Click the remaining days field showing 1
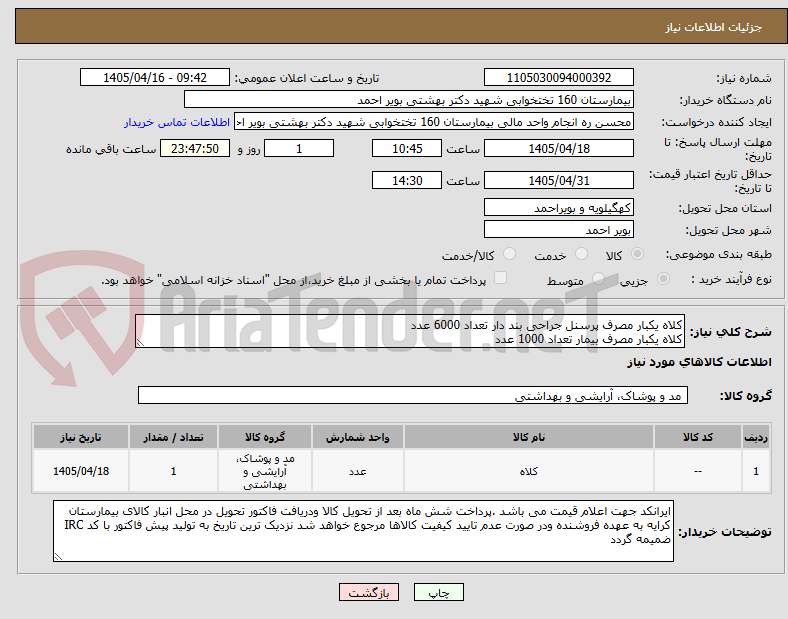Screen dimensions: 788x619 pyautogui.click(x=299, y=149)
